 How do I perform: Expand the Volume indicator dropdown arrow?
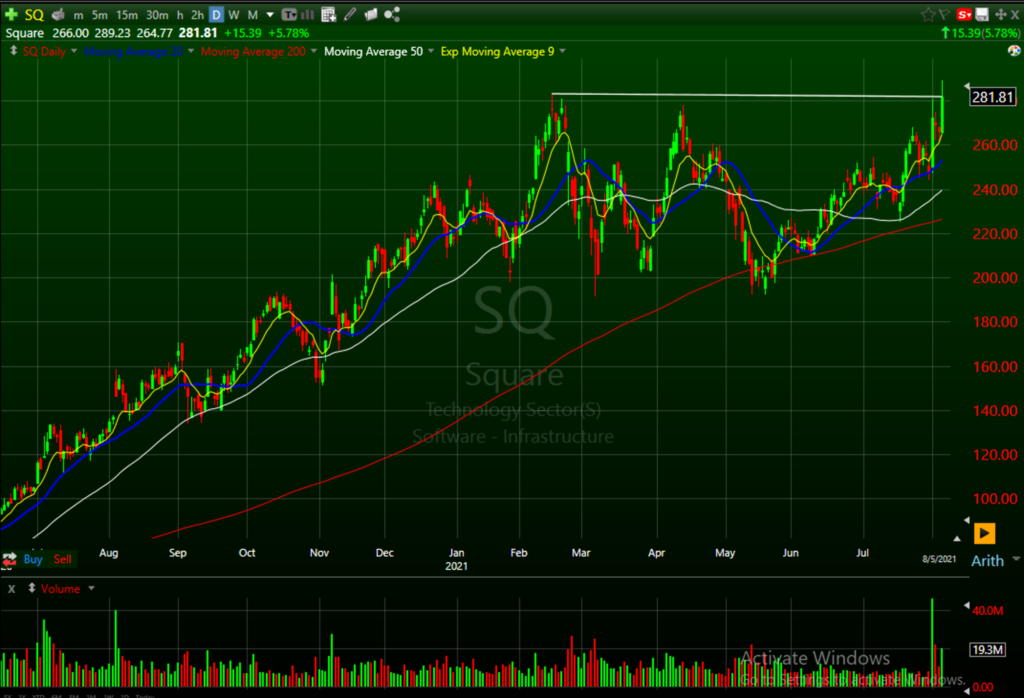point(91,588)
